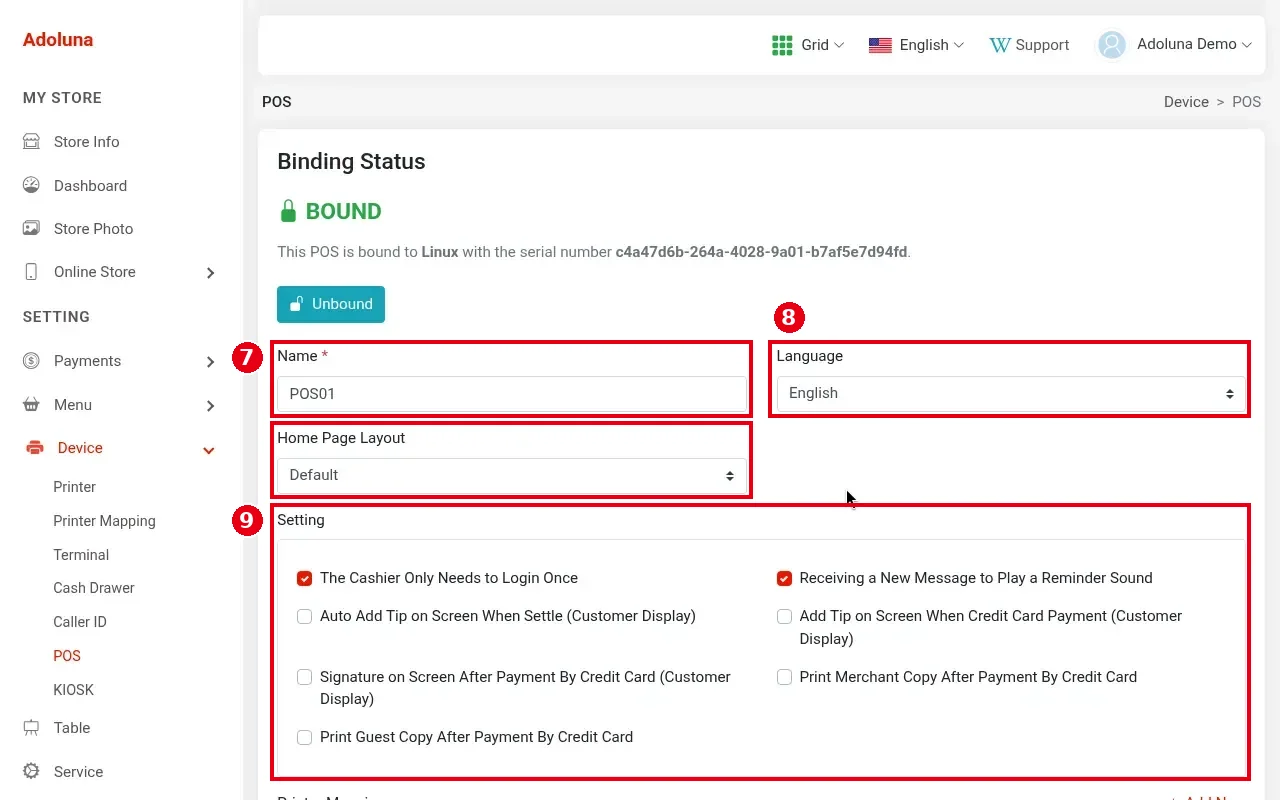The image size is (1280, 800).
Task: Go to Terminal in the sidebar
Action: tap(81, 555)
